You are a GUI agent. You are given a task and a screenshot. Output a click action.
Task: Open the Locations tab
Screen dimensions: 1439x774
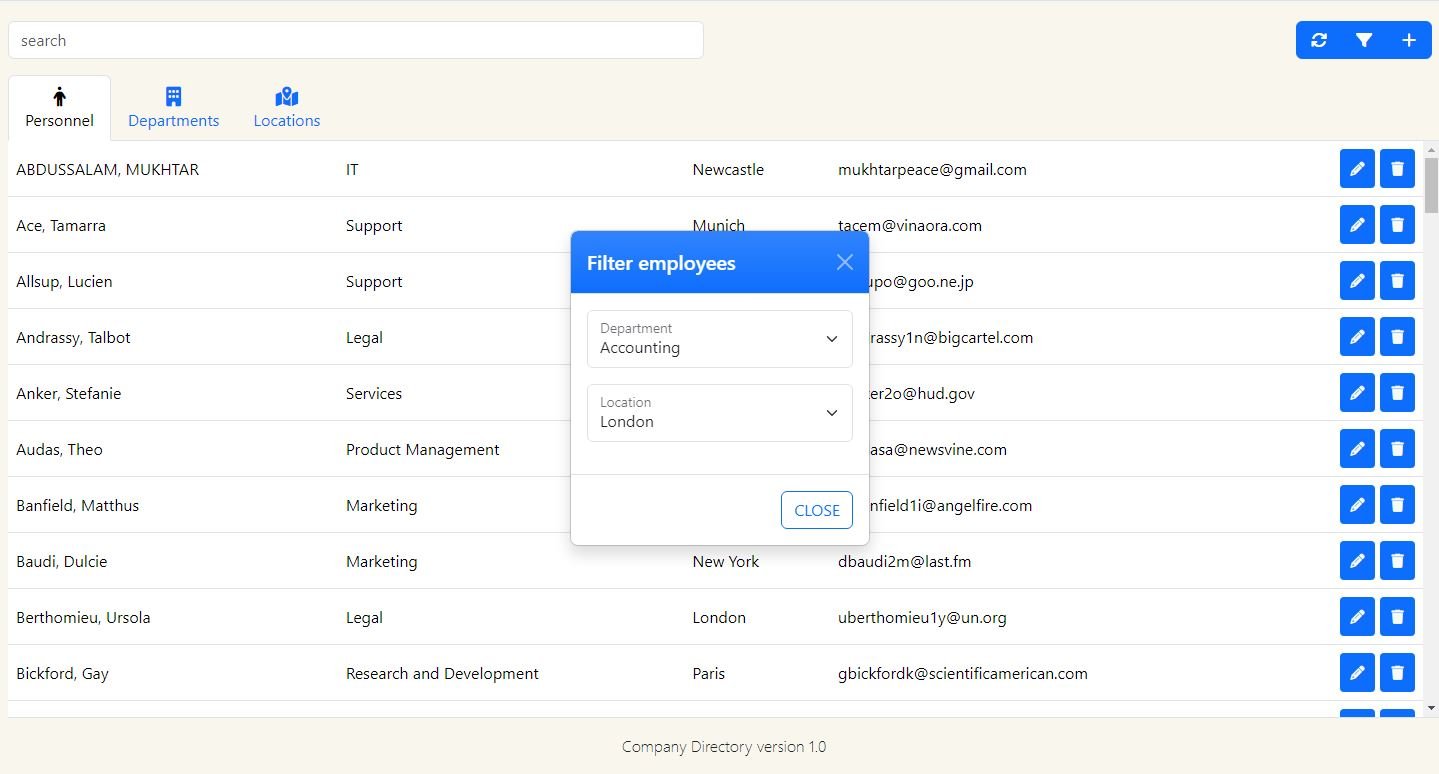coord(287,108)
